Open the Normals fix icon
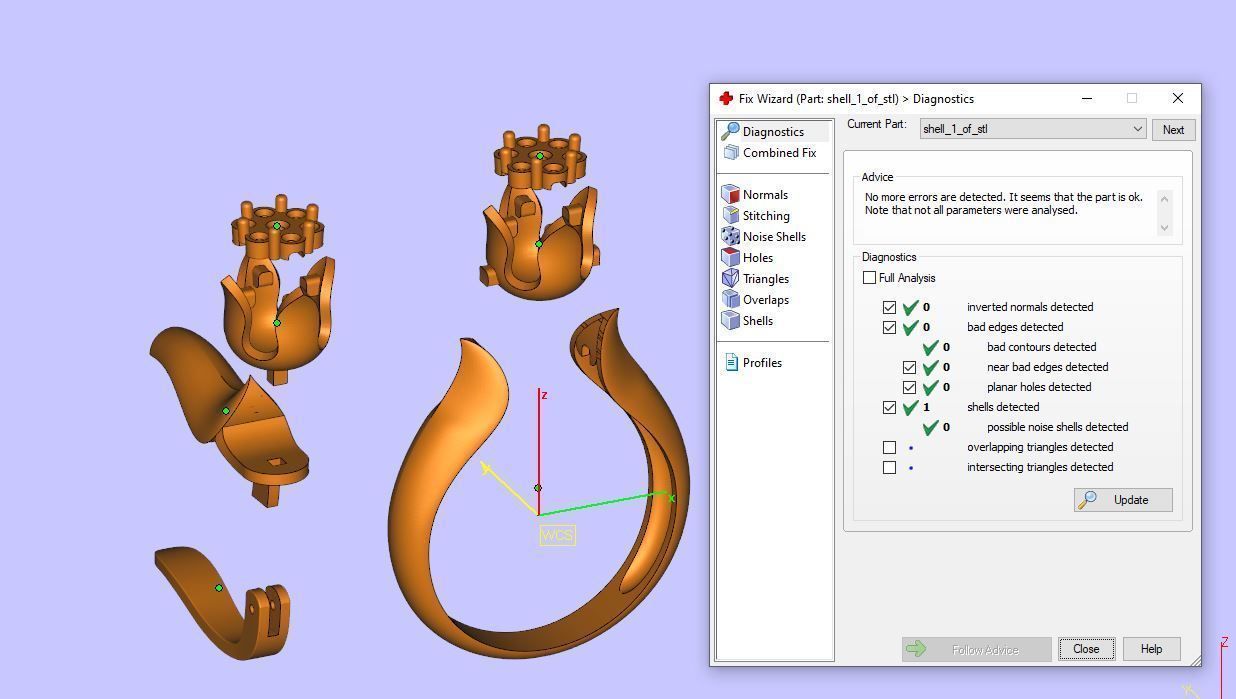This screenshot has width=1236, height=699. pos(730,195)
